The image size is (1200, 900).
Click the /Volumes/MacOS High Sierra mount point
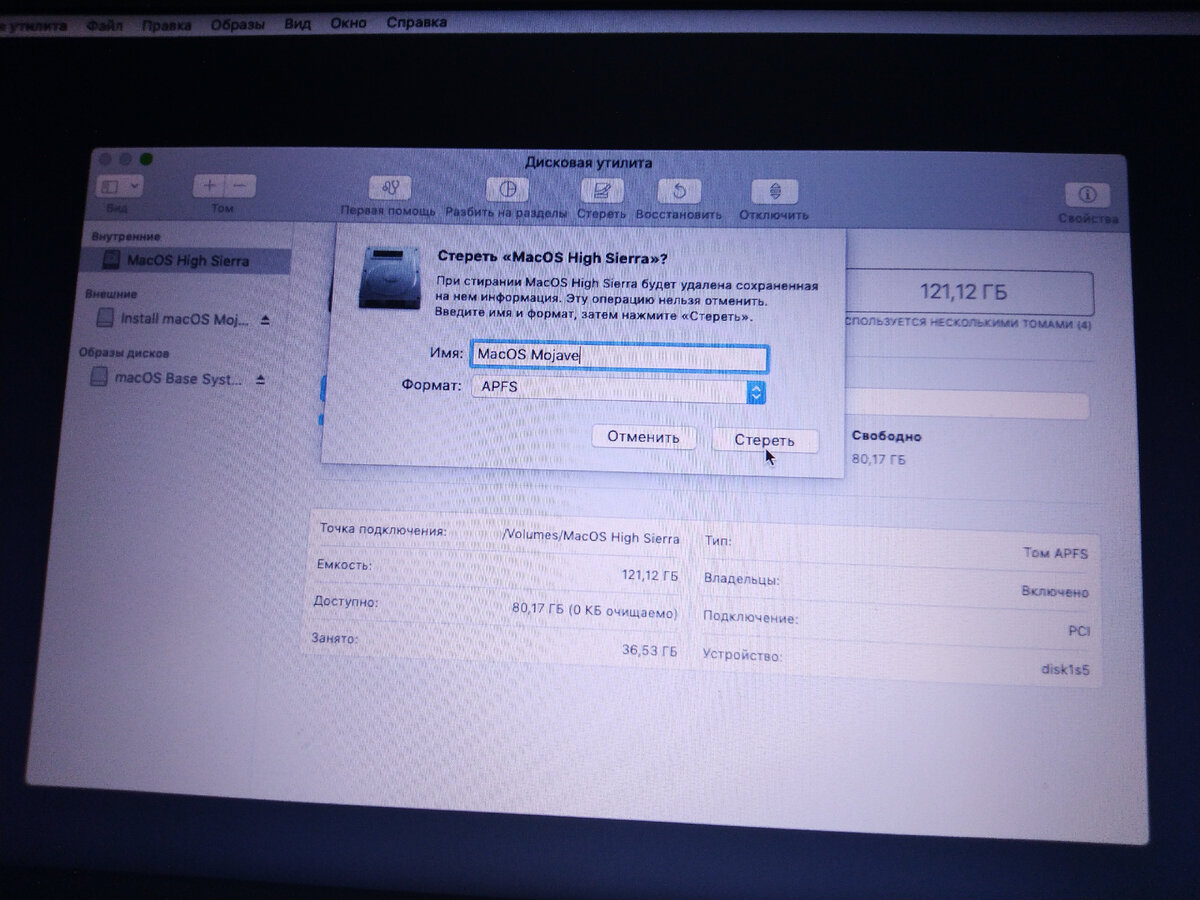pyautogui.click(x=591, y=537)
